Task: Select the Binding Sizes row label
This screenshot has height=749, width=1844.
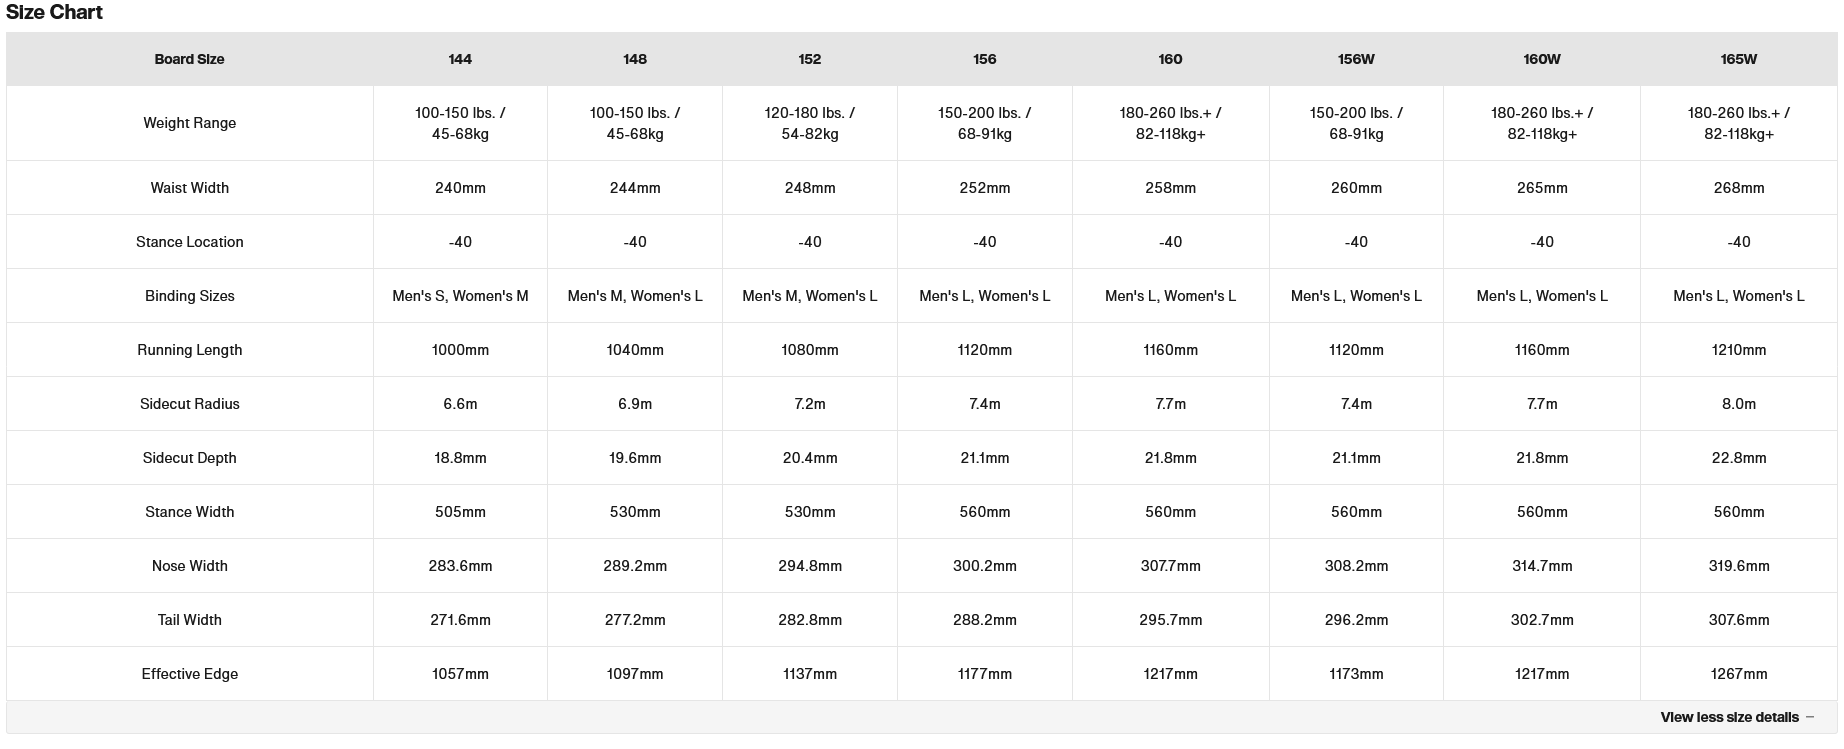Action: pyautogui.click(x=189, y=296)
